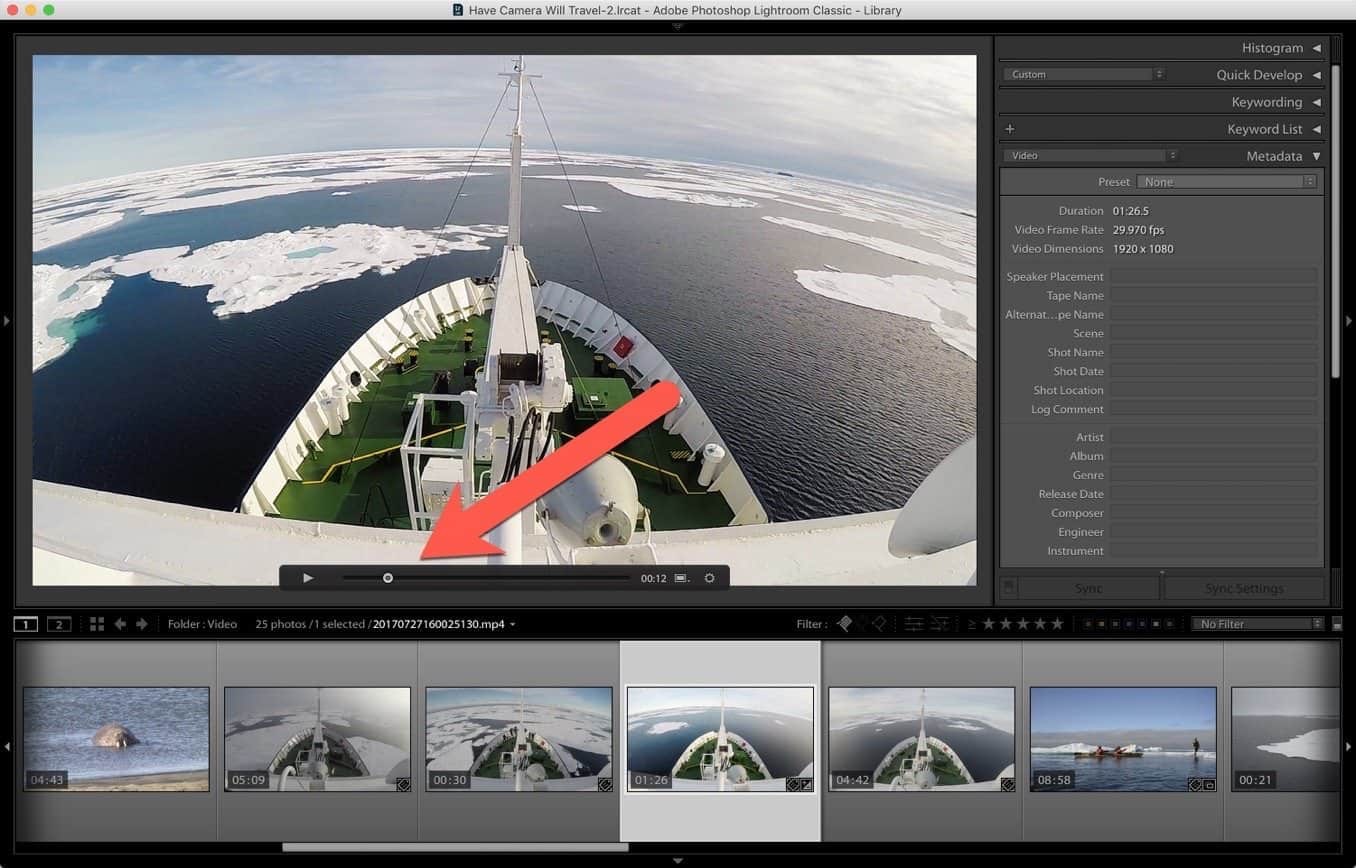Open the Preset None selector in Metadata
The height and width of the screenshot is (868, 1356).
1227,181
